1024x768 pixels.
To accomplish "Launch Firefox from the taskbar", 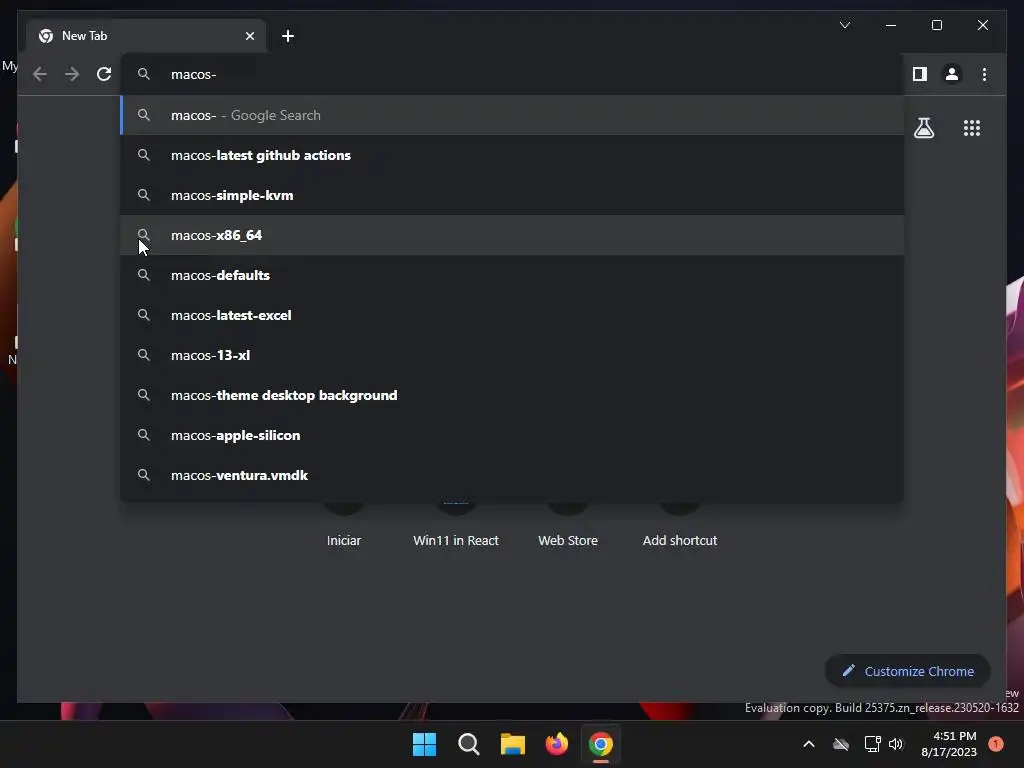I will point(556,744).
